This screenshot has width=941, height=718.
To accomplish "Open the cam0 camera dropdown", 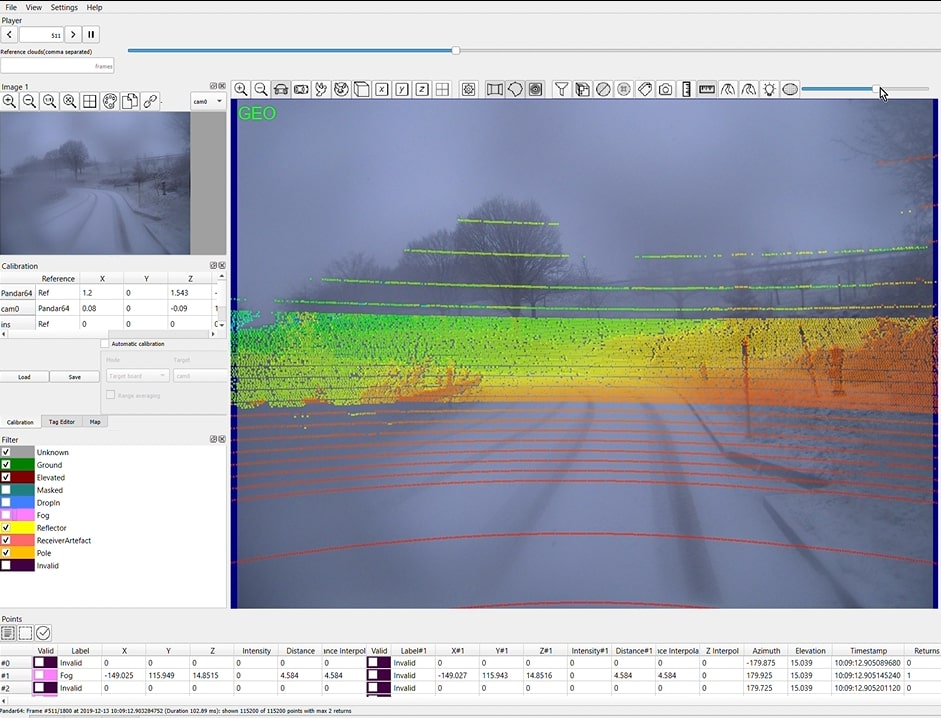I will pyautogui.click(x=207, y=101).
